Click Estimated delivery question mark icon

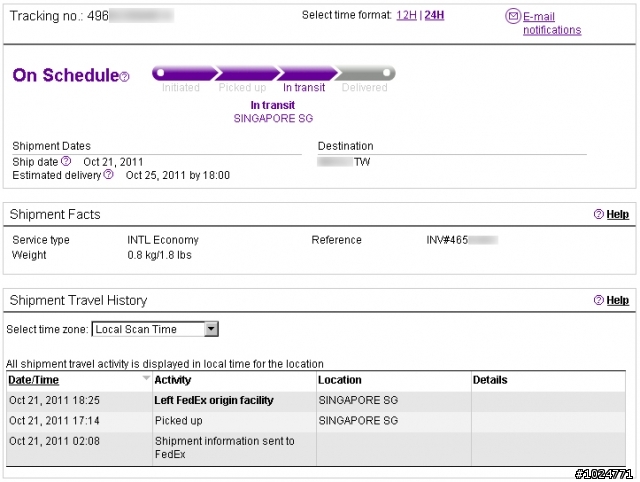point(108,175)
